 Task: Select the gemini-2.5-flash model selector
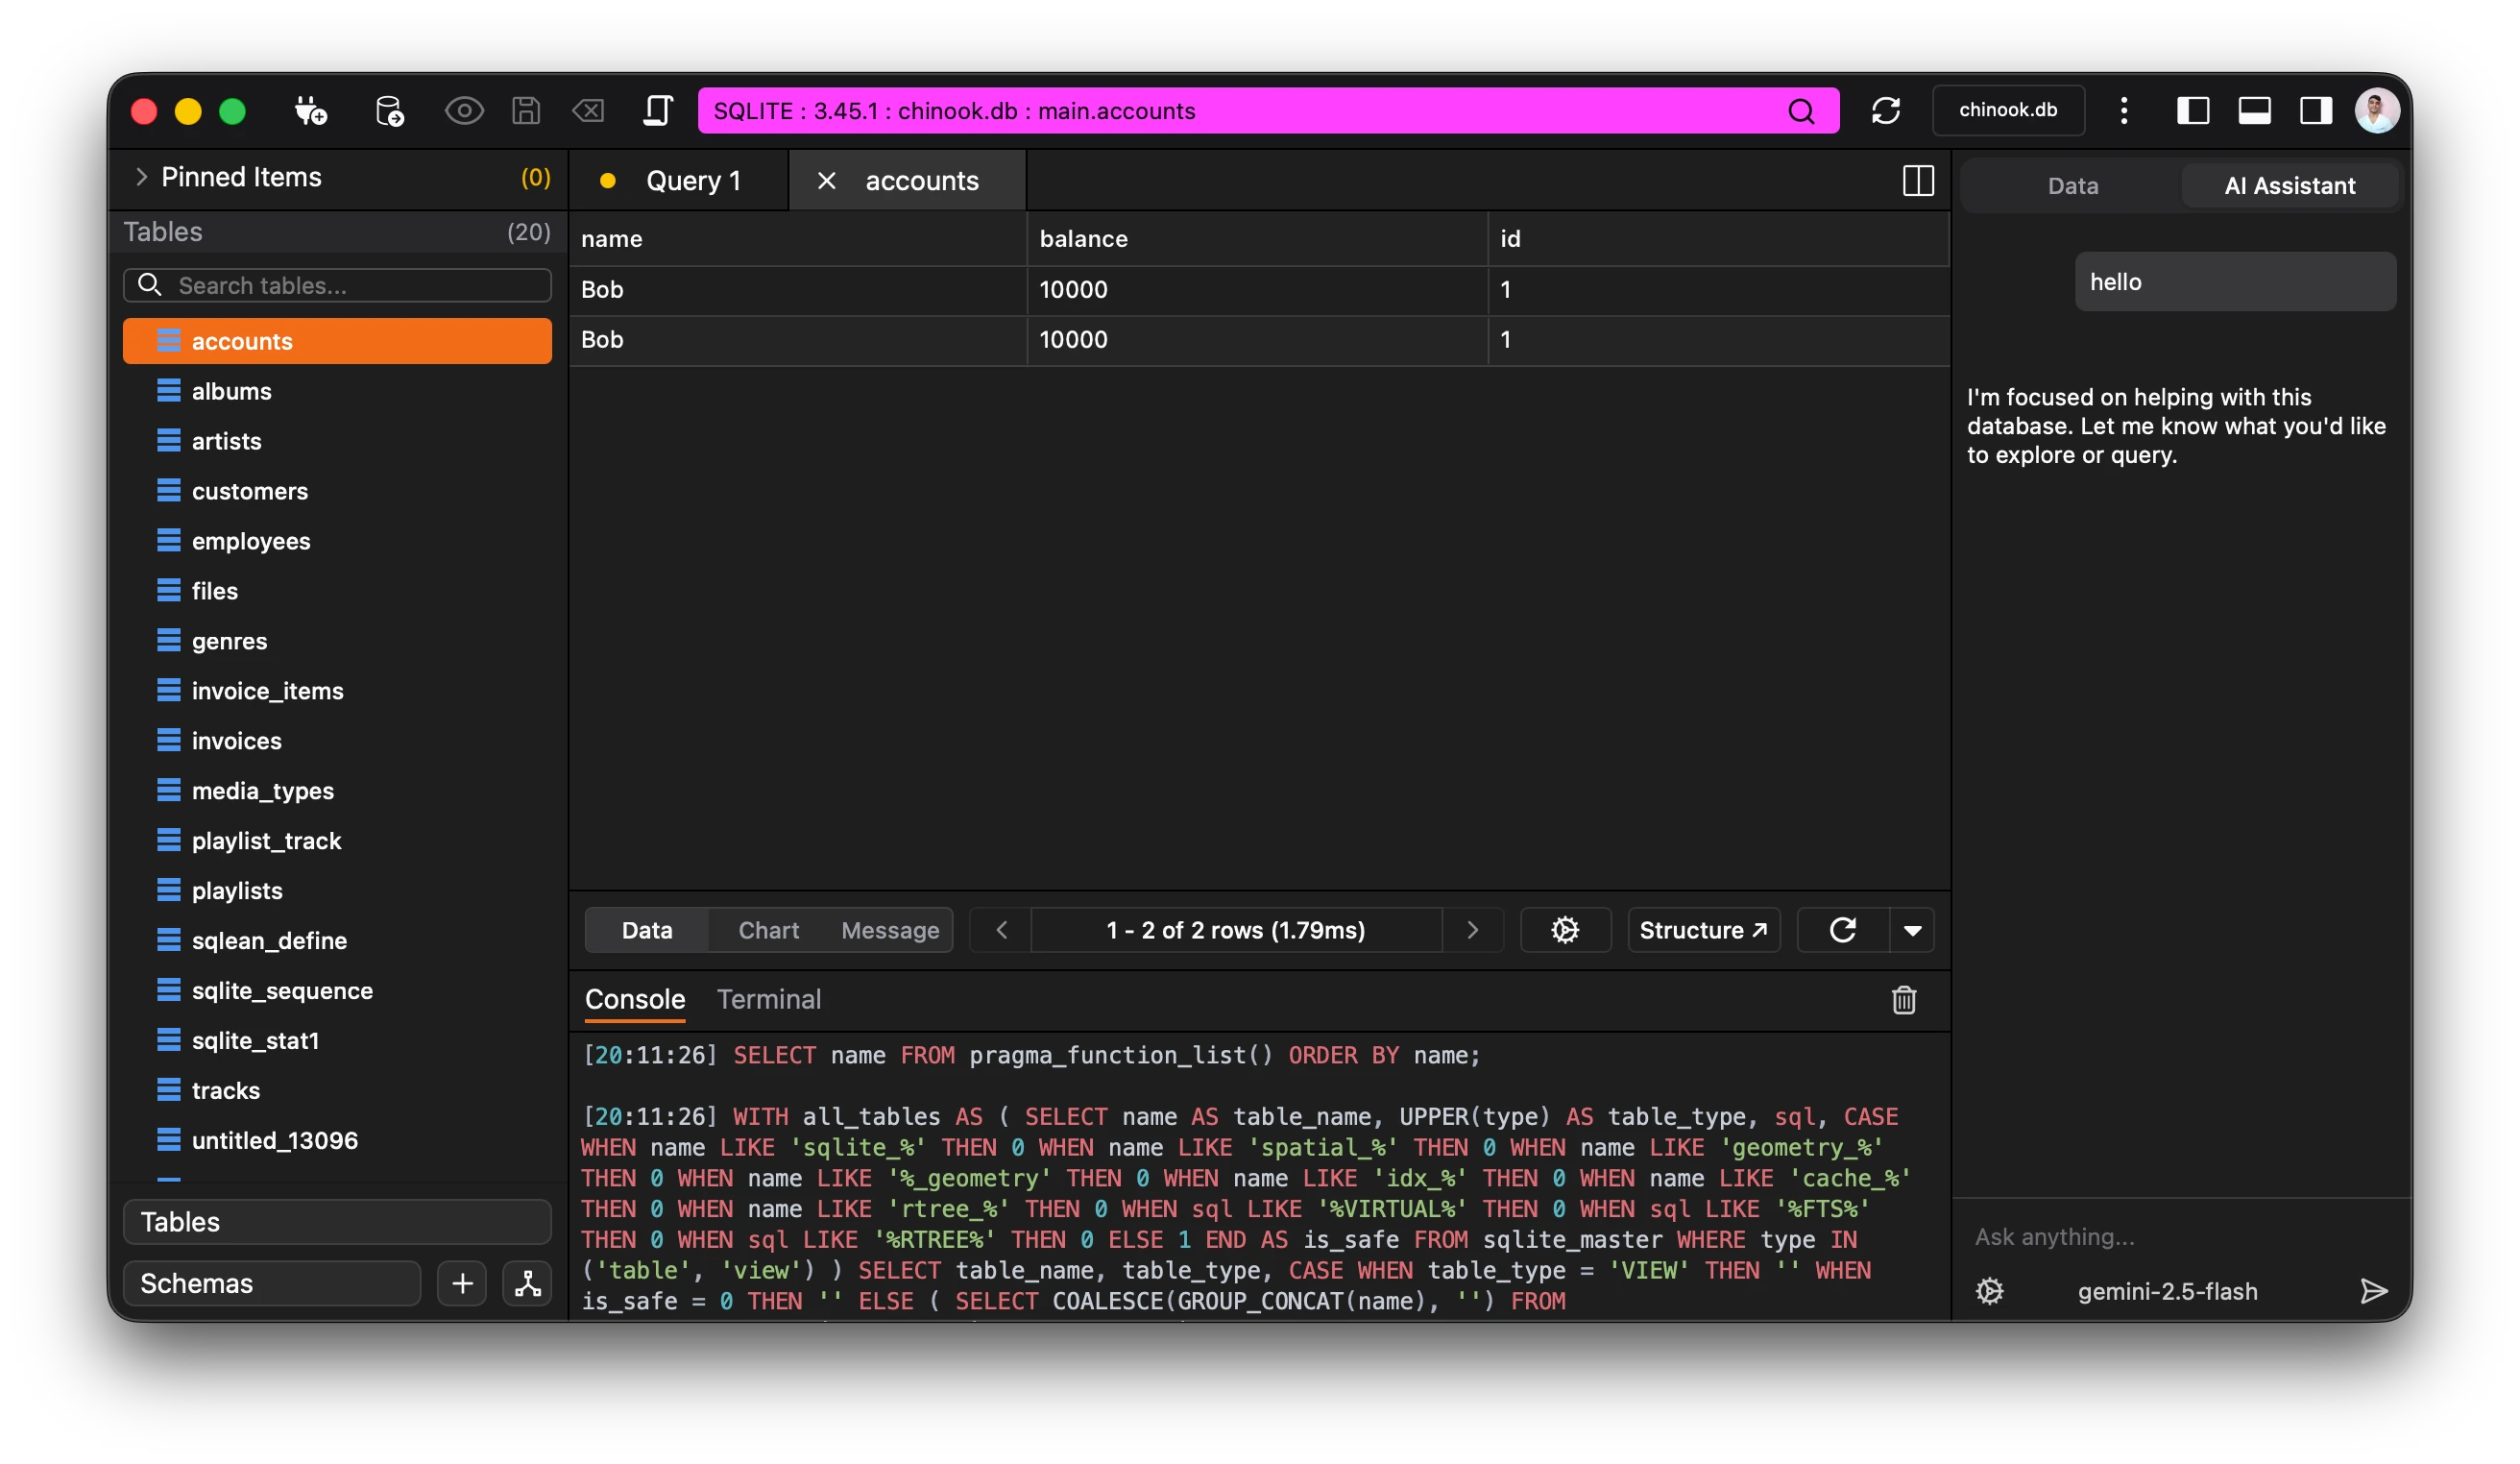click(2167, 1291)
